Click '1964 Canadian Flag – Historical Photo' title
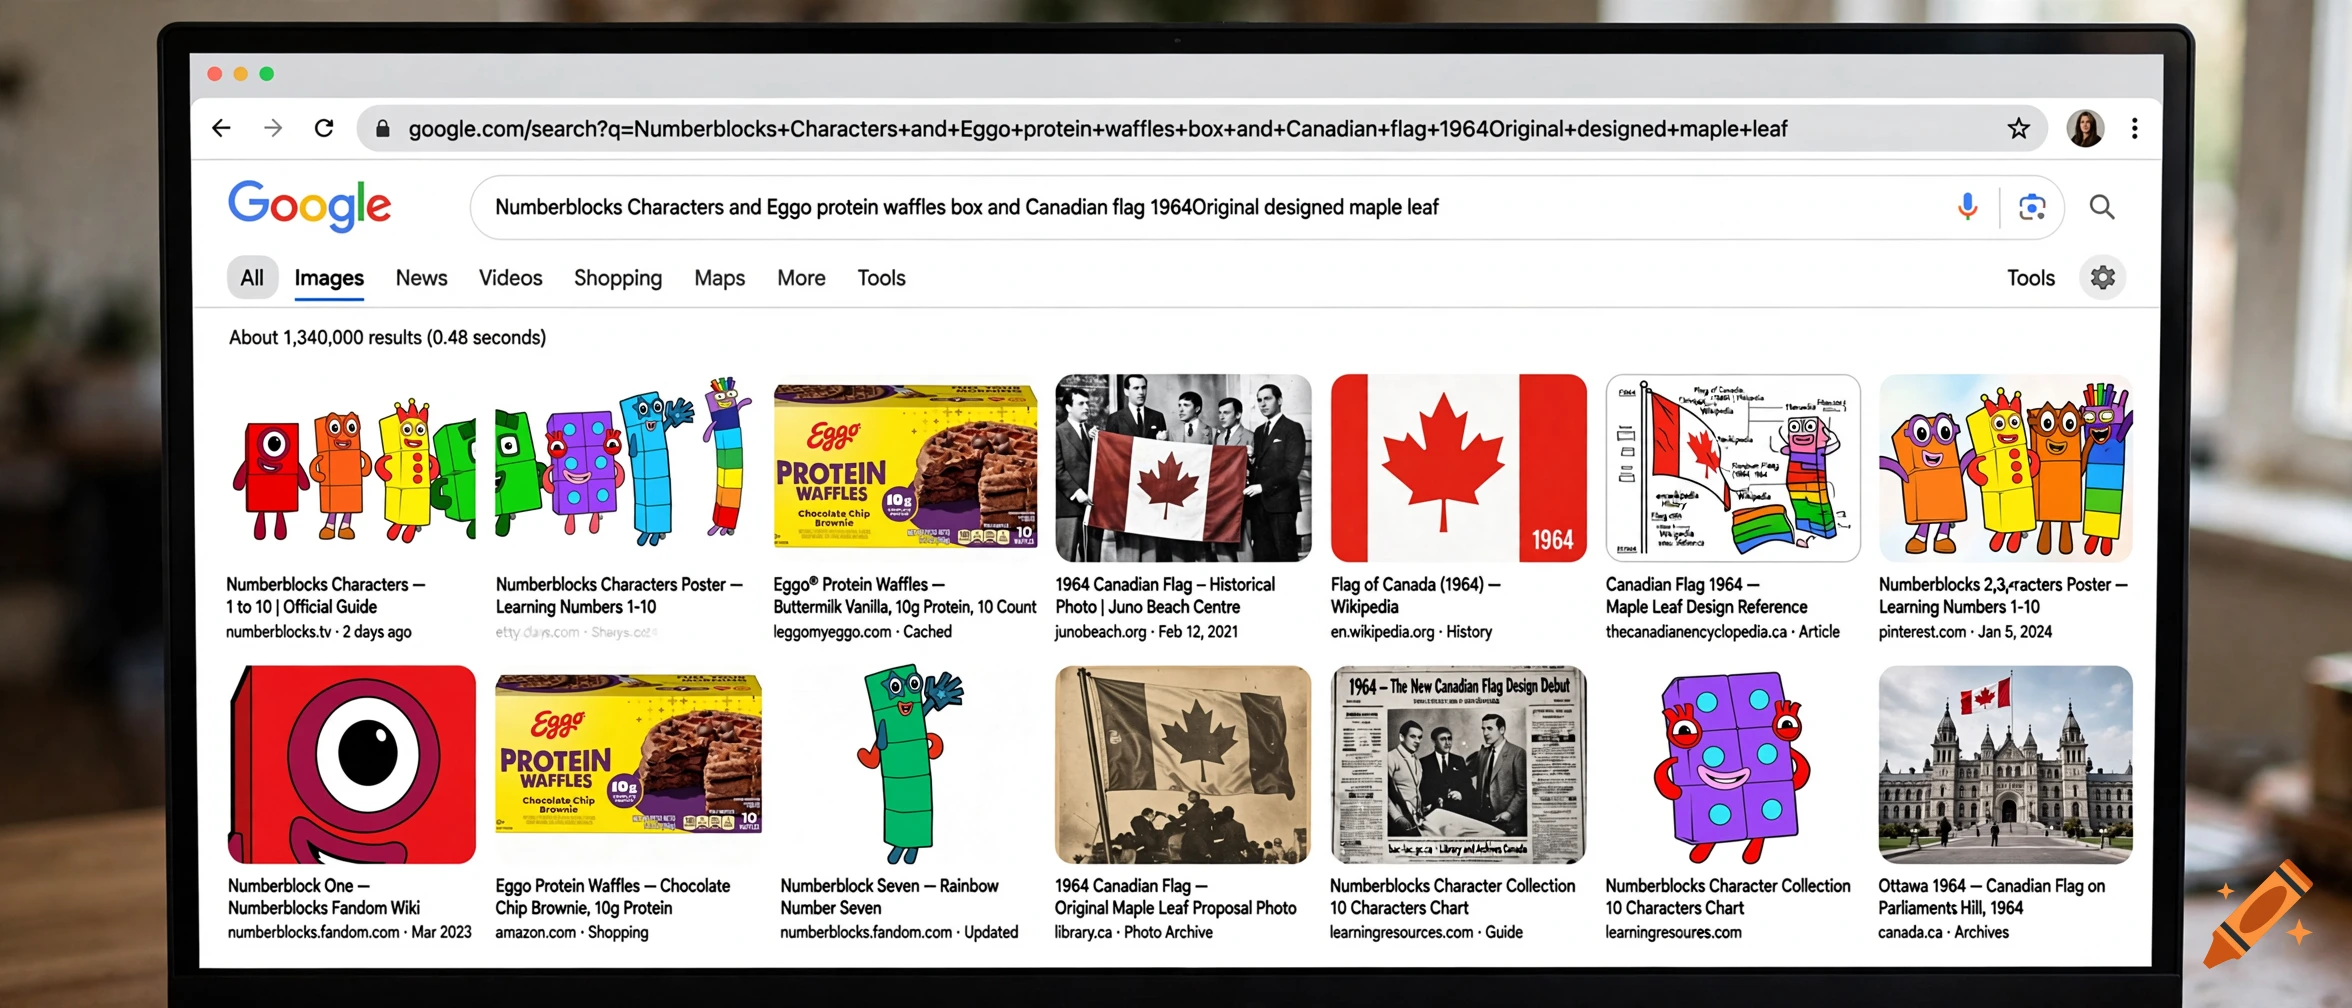The width and height of the screenshot is (2352, 1008). coord(1165,595)
